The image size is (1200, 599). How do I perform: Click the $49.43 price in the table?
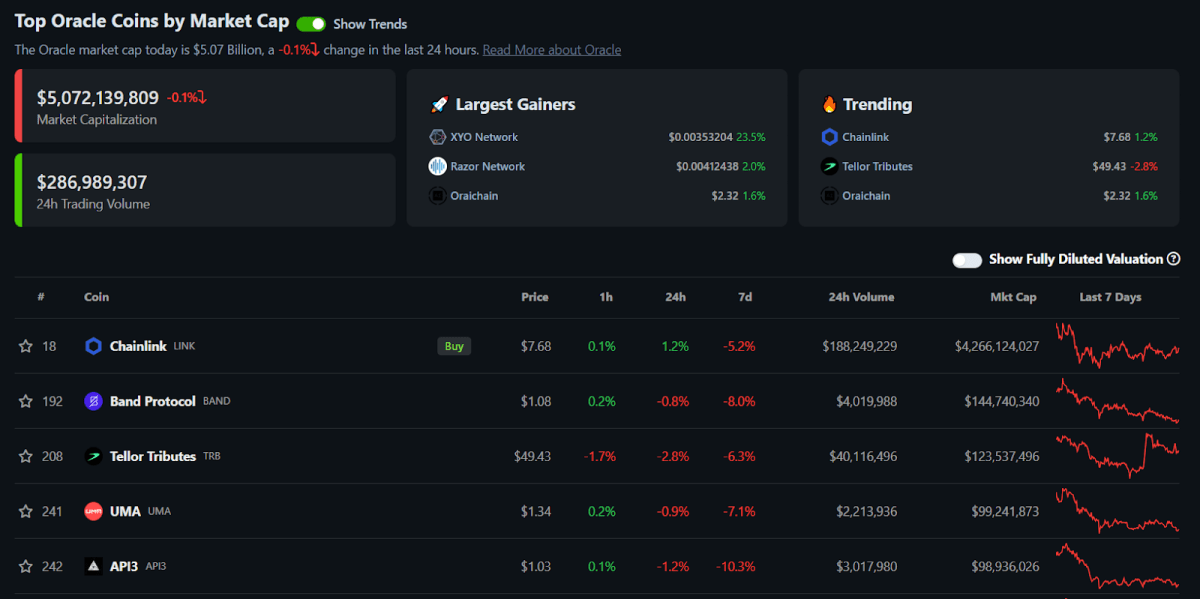532,456
